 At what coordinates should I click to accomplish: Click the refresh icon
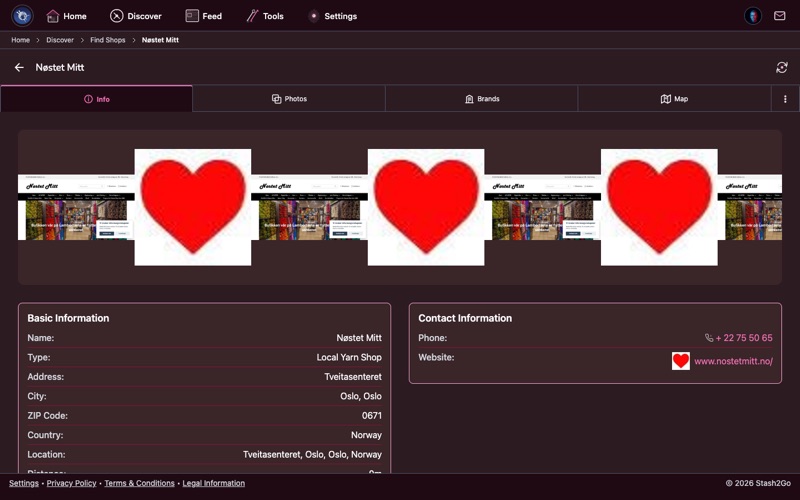click(782, 67)
